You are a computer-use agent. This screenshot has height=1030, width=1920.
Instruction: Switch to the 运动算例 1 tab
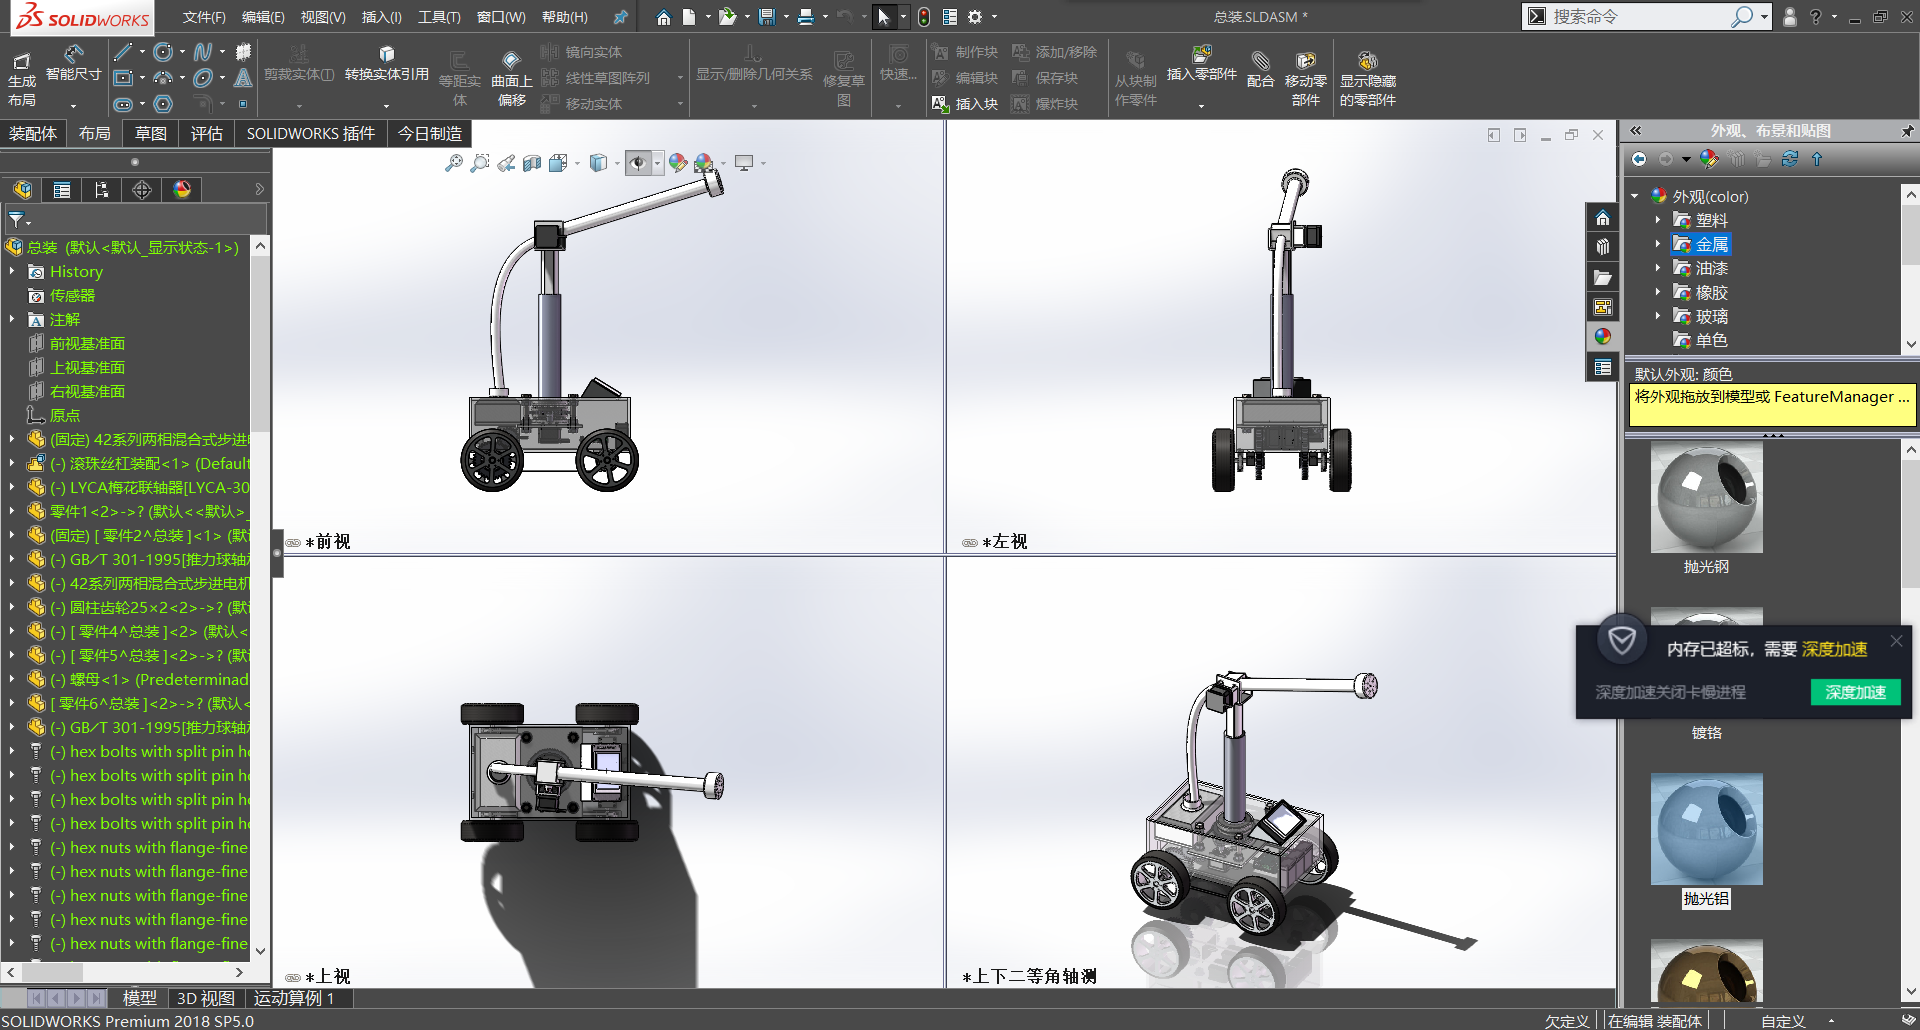click(294, 998)
